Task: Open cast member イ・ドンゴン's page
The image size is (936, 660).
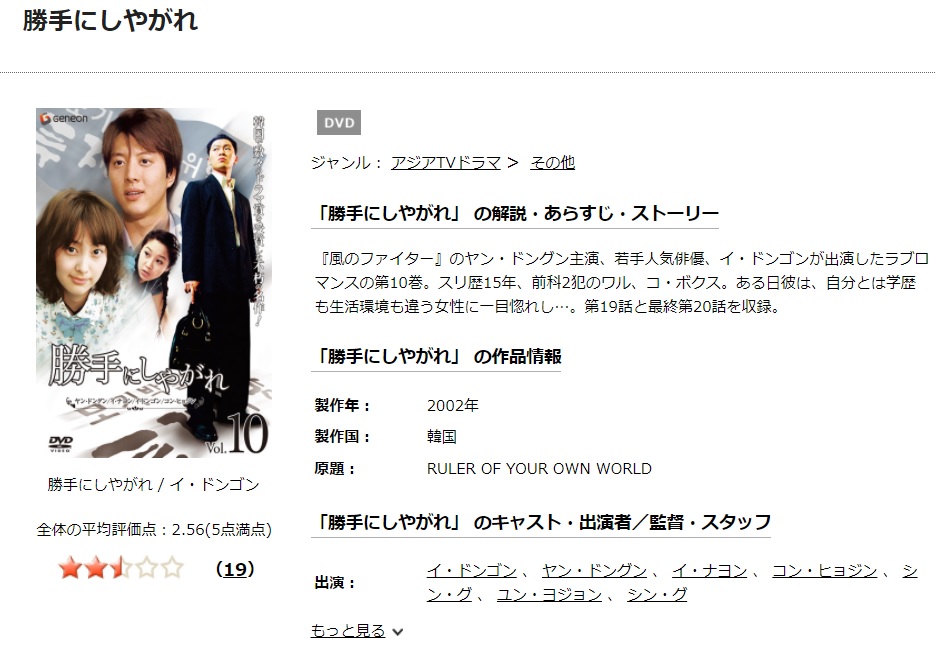Action: click(x=472, y=571)
